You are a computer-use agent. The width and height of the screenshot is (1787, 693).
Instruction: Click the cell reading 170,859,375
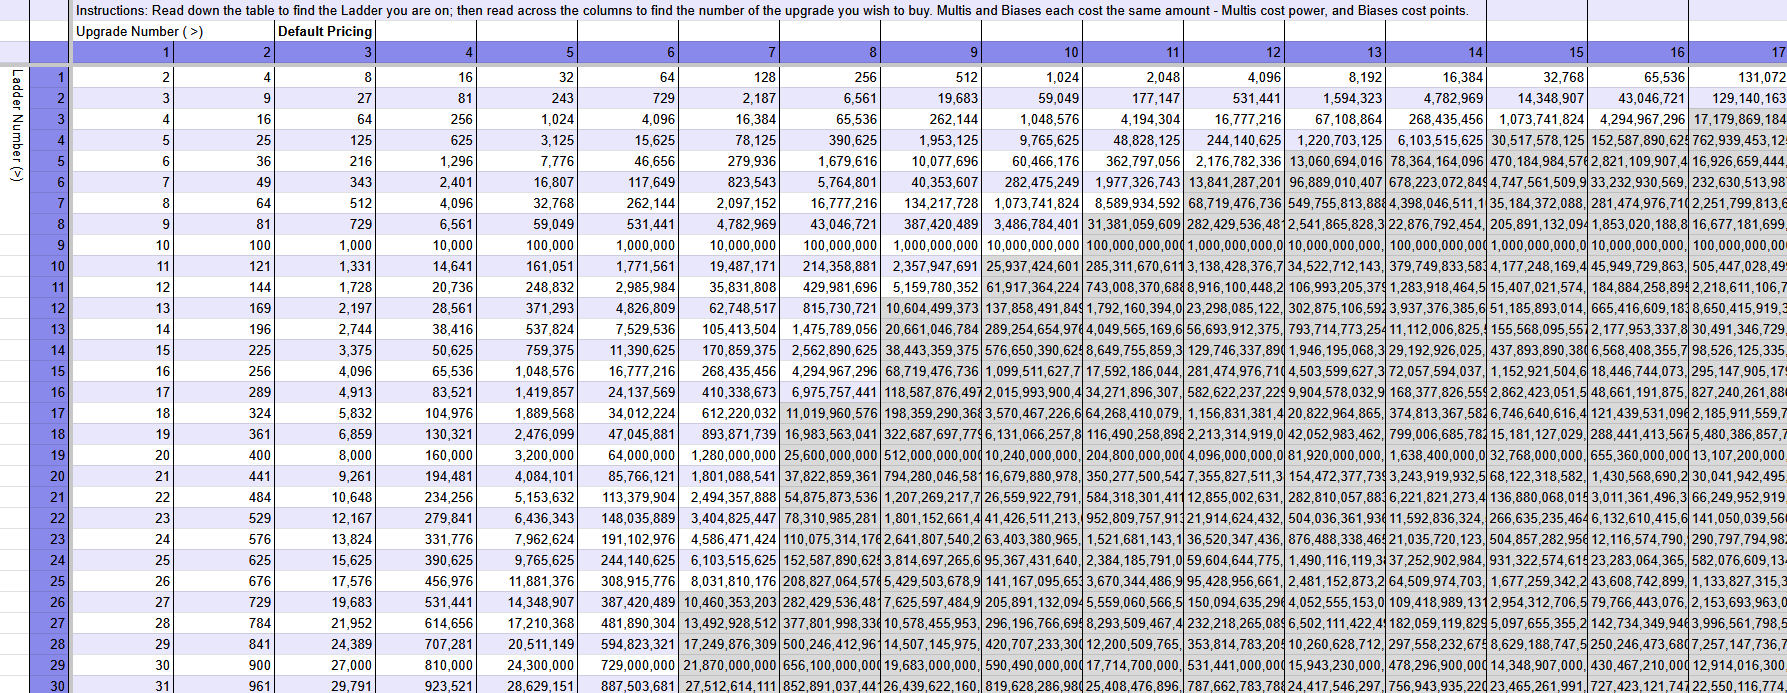point(729,350)
